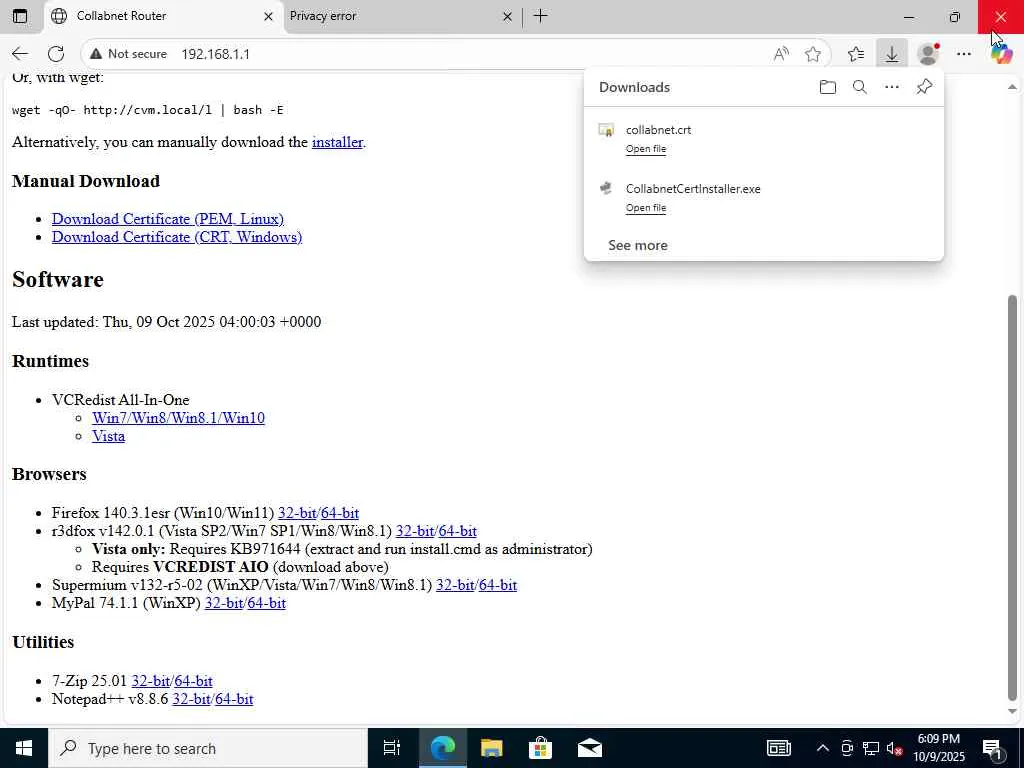Download r3dfox v142.0.1 64-bit
Image resolution: width=1024 pixels, height=768 pixels.
click(x=457, y=531)
